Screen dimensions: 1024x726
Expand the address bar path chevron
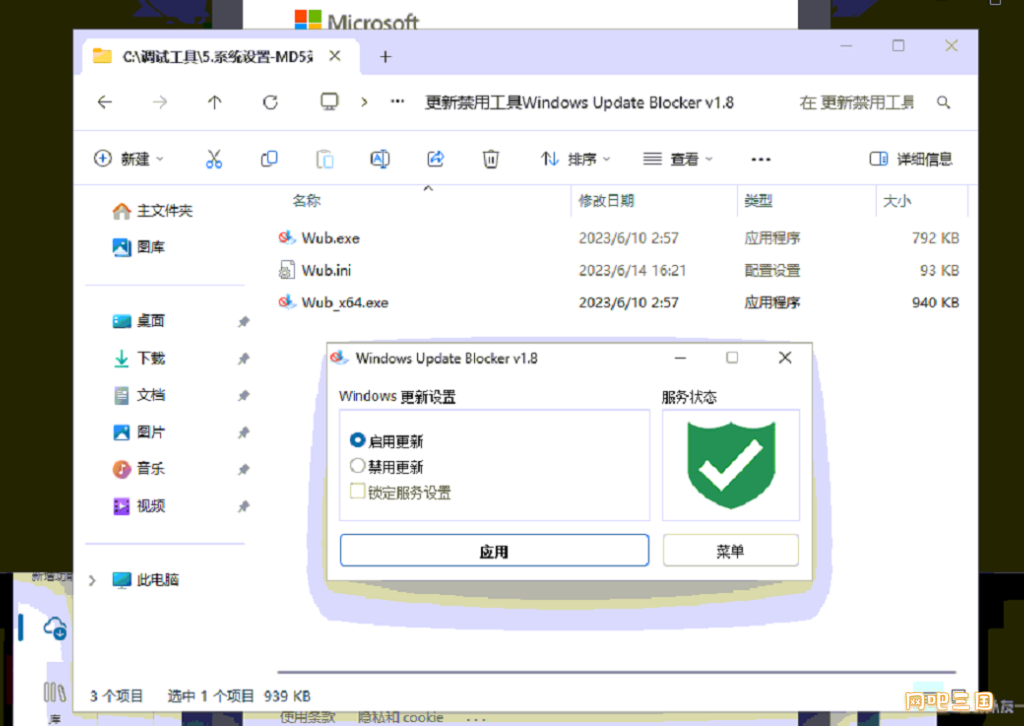point(364,102)
